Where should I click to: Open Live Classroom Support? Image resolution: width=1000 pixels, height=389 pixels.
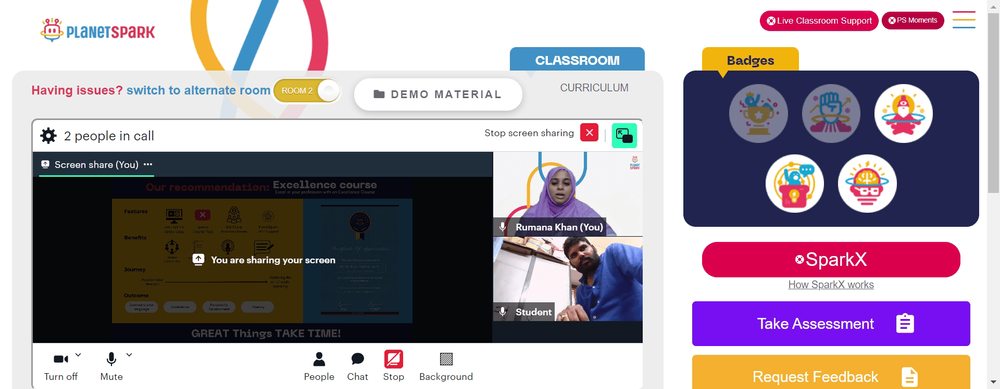click(x=819, y=21)
